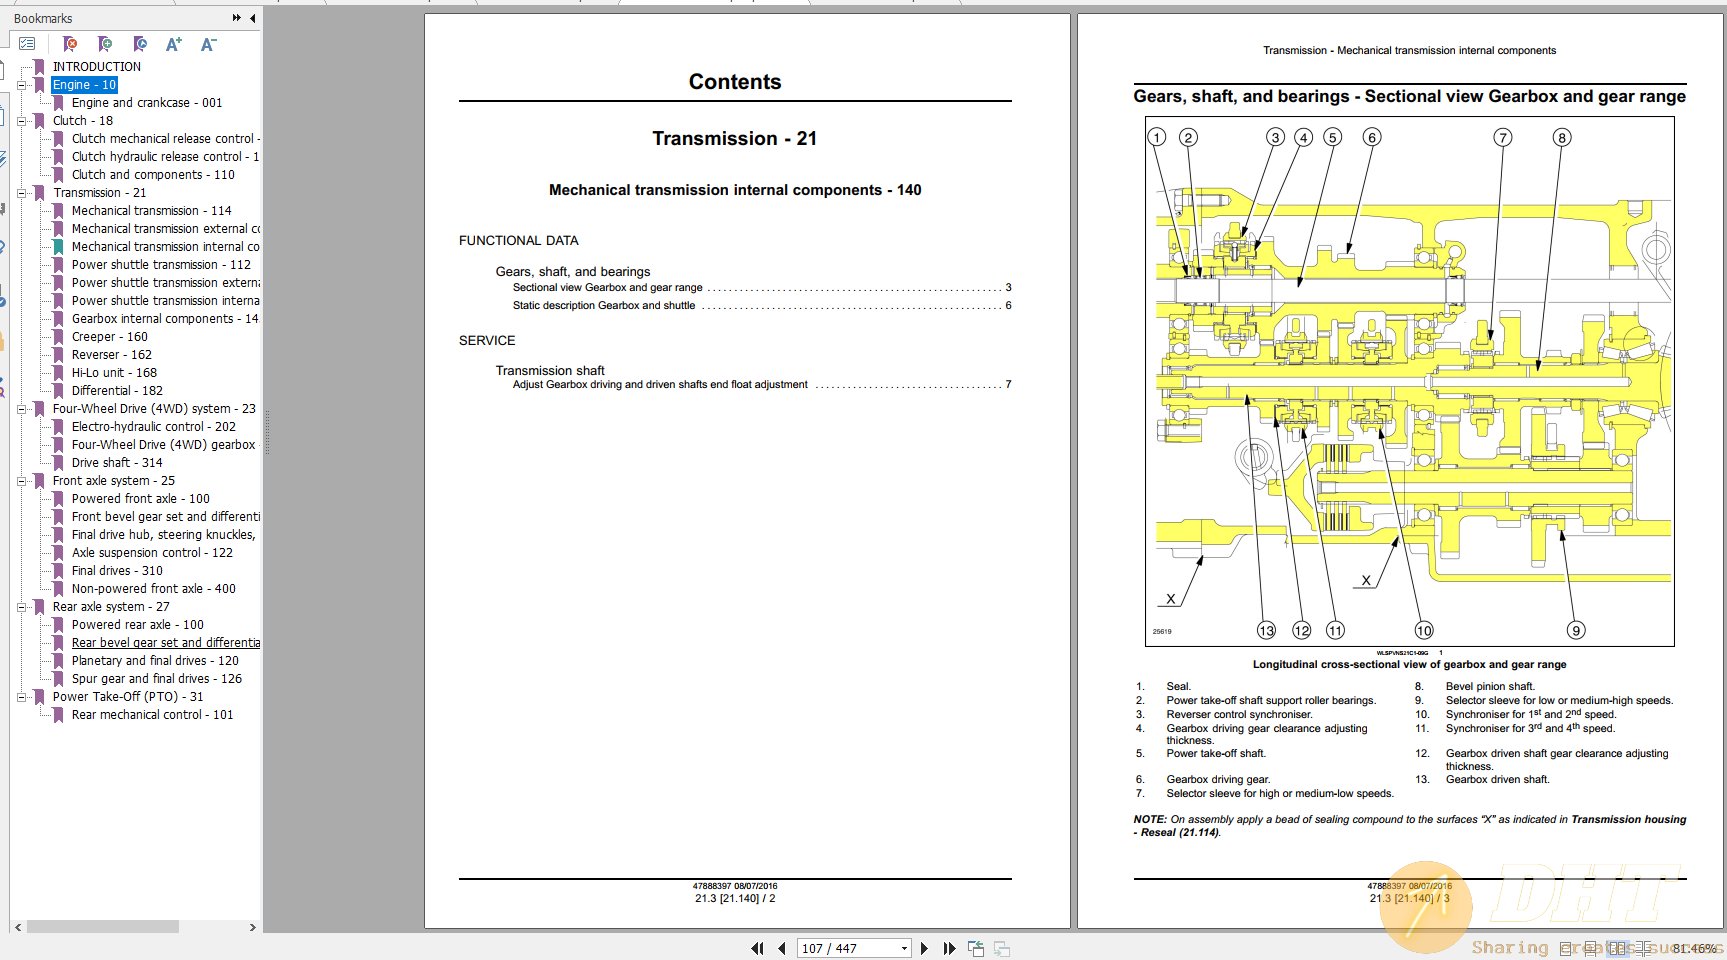Click the double-arrow panel expand control
The width and height of the screenshot is (1727, 960).
235,17
